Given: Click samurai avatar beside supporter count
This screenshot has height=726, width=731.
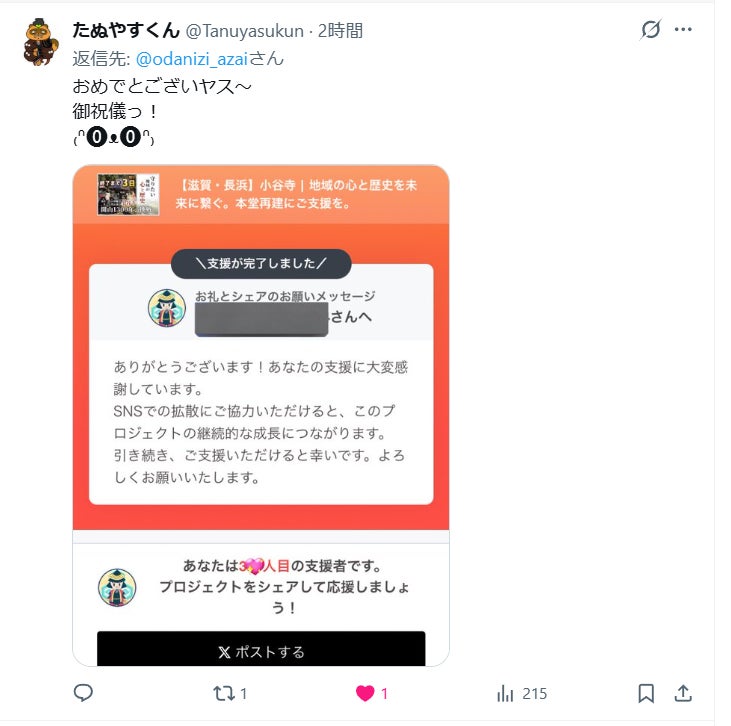Looking at the screenshot, I should tap(117, 587).
